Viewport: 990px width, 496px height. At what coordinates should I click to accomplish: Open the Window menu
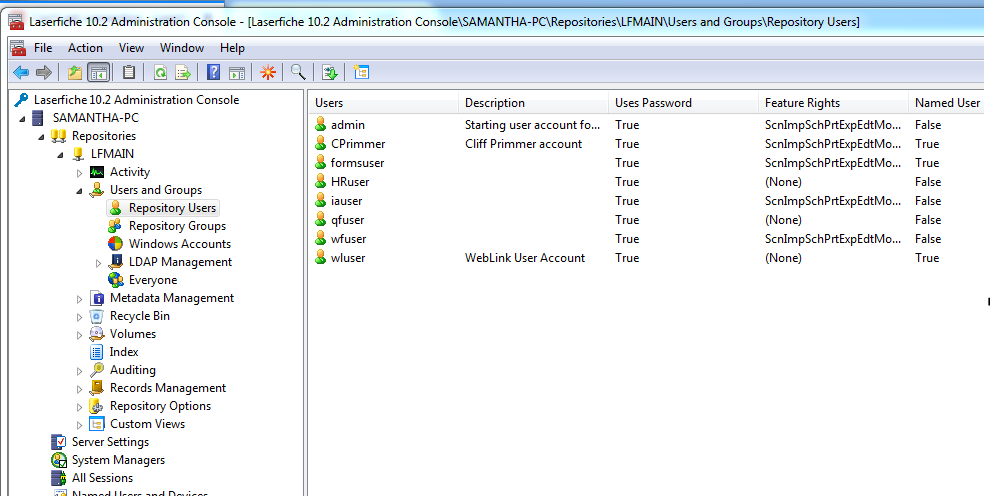(x=182, y=48)
